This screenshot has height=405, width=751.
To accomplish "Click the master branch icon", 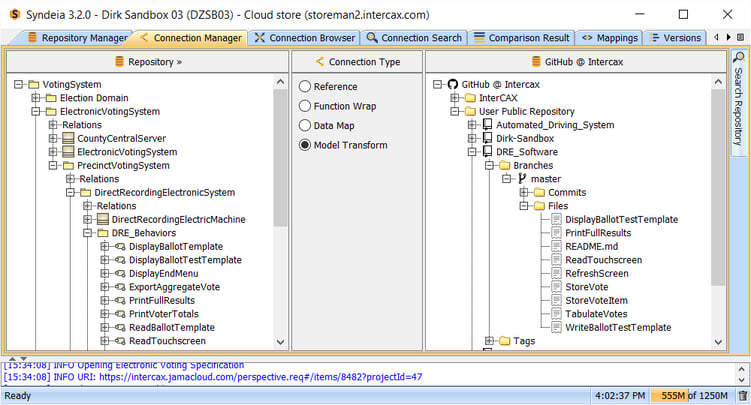I will pyautogui.click(x=522, y=179).
